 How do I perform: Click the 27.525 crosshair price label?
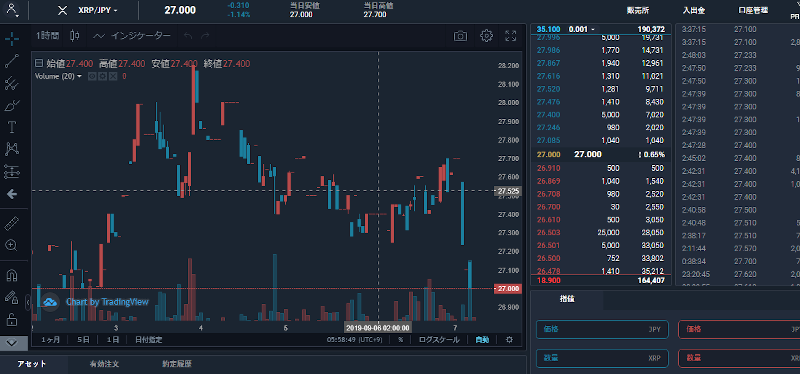[508, 191]
